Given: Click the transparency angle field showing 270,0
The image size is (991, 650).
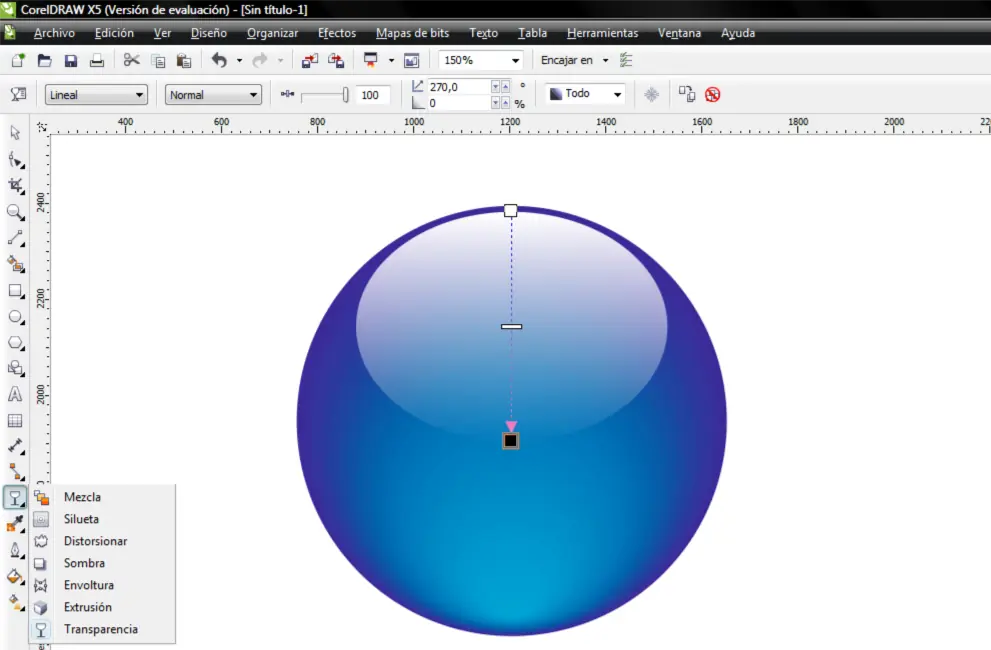Looking at the screenshot, I should [x=459, y=87].
